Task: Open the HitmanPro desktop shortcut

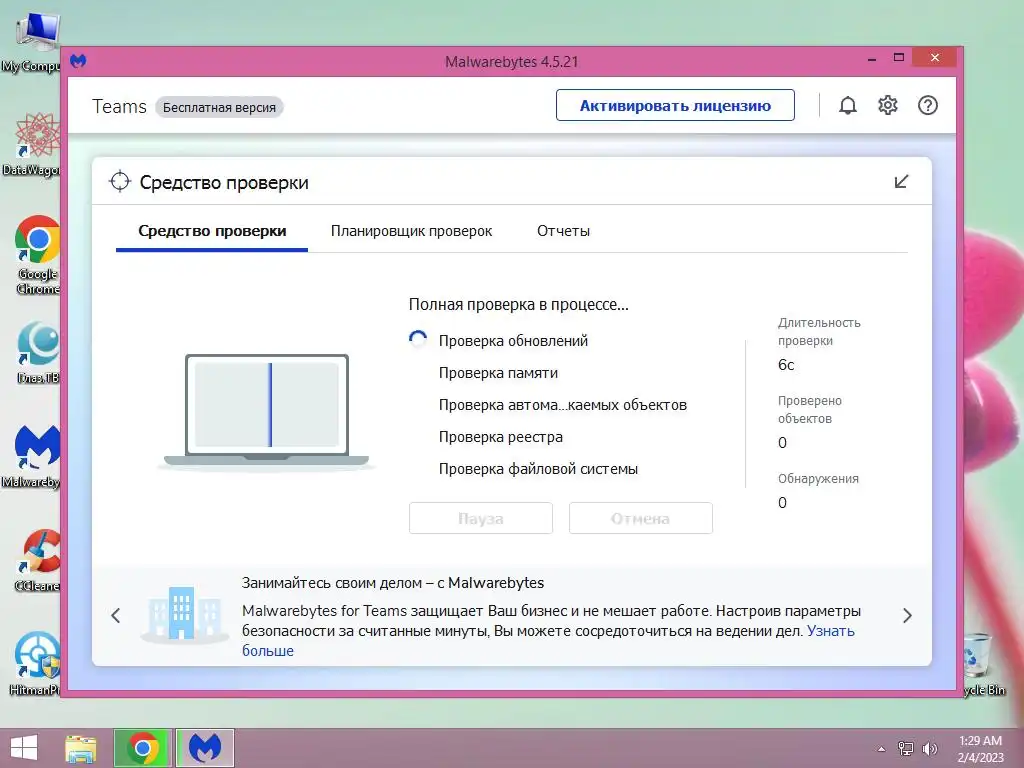Action: pos(35,664)
